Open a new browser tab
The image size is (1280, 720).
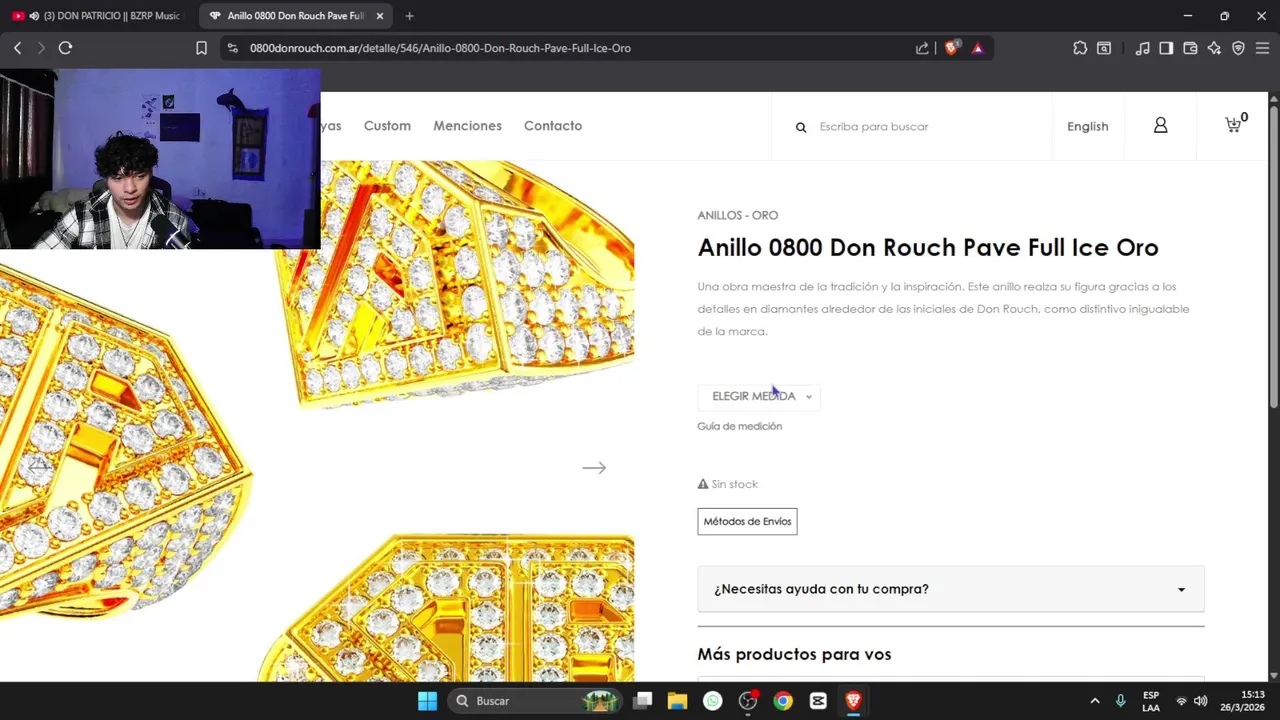(x=409, y=16)
